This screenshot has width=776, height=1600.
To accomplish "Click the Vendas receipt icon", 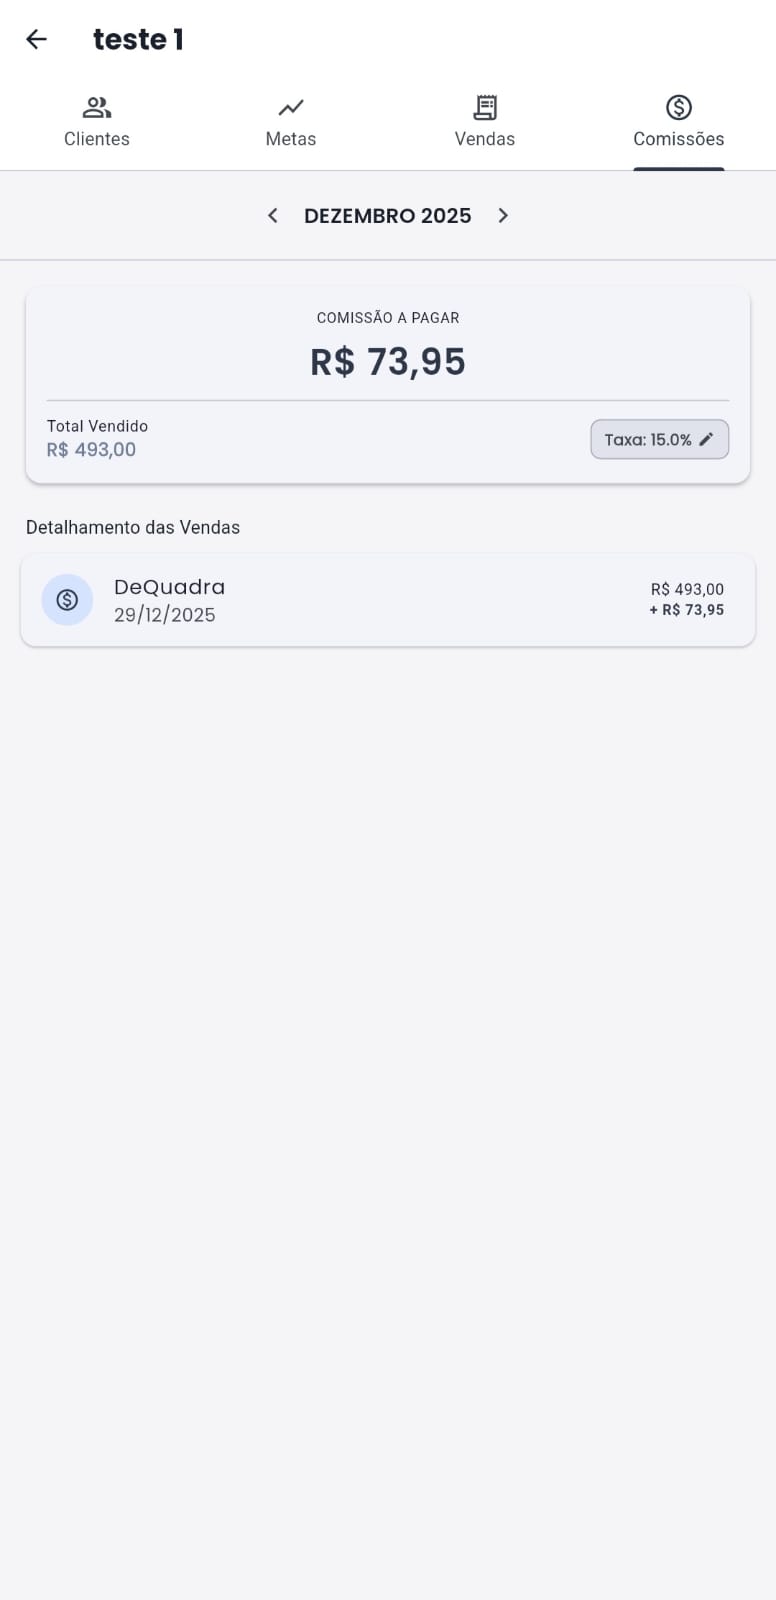I will pos(485,107).
